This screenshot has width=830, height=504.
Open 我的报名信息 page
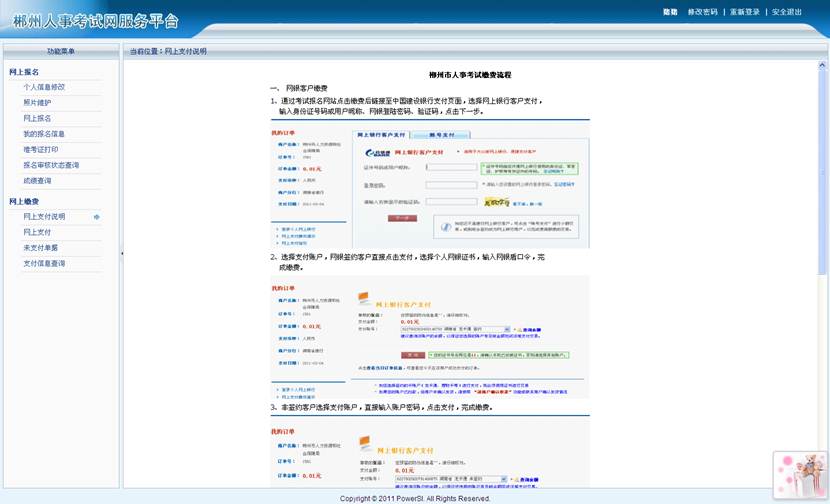click(44, 133)
